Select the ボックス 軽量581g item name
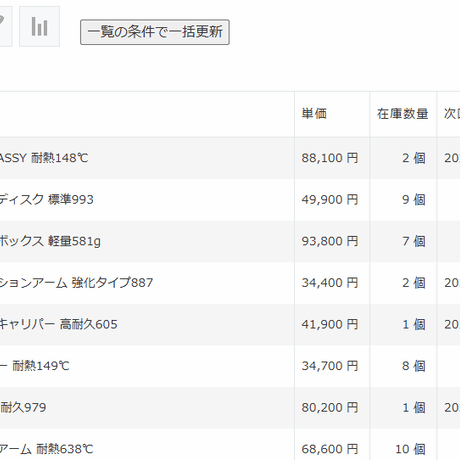Viewport: 460px width, 460px height. (50, 241)
